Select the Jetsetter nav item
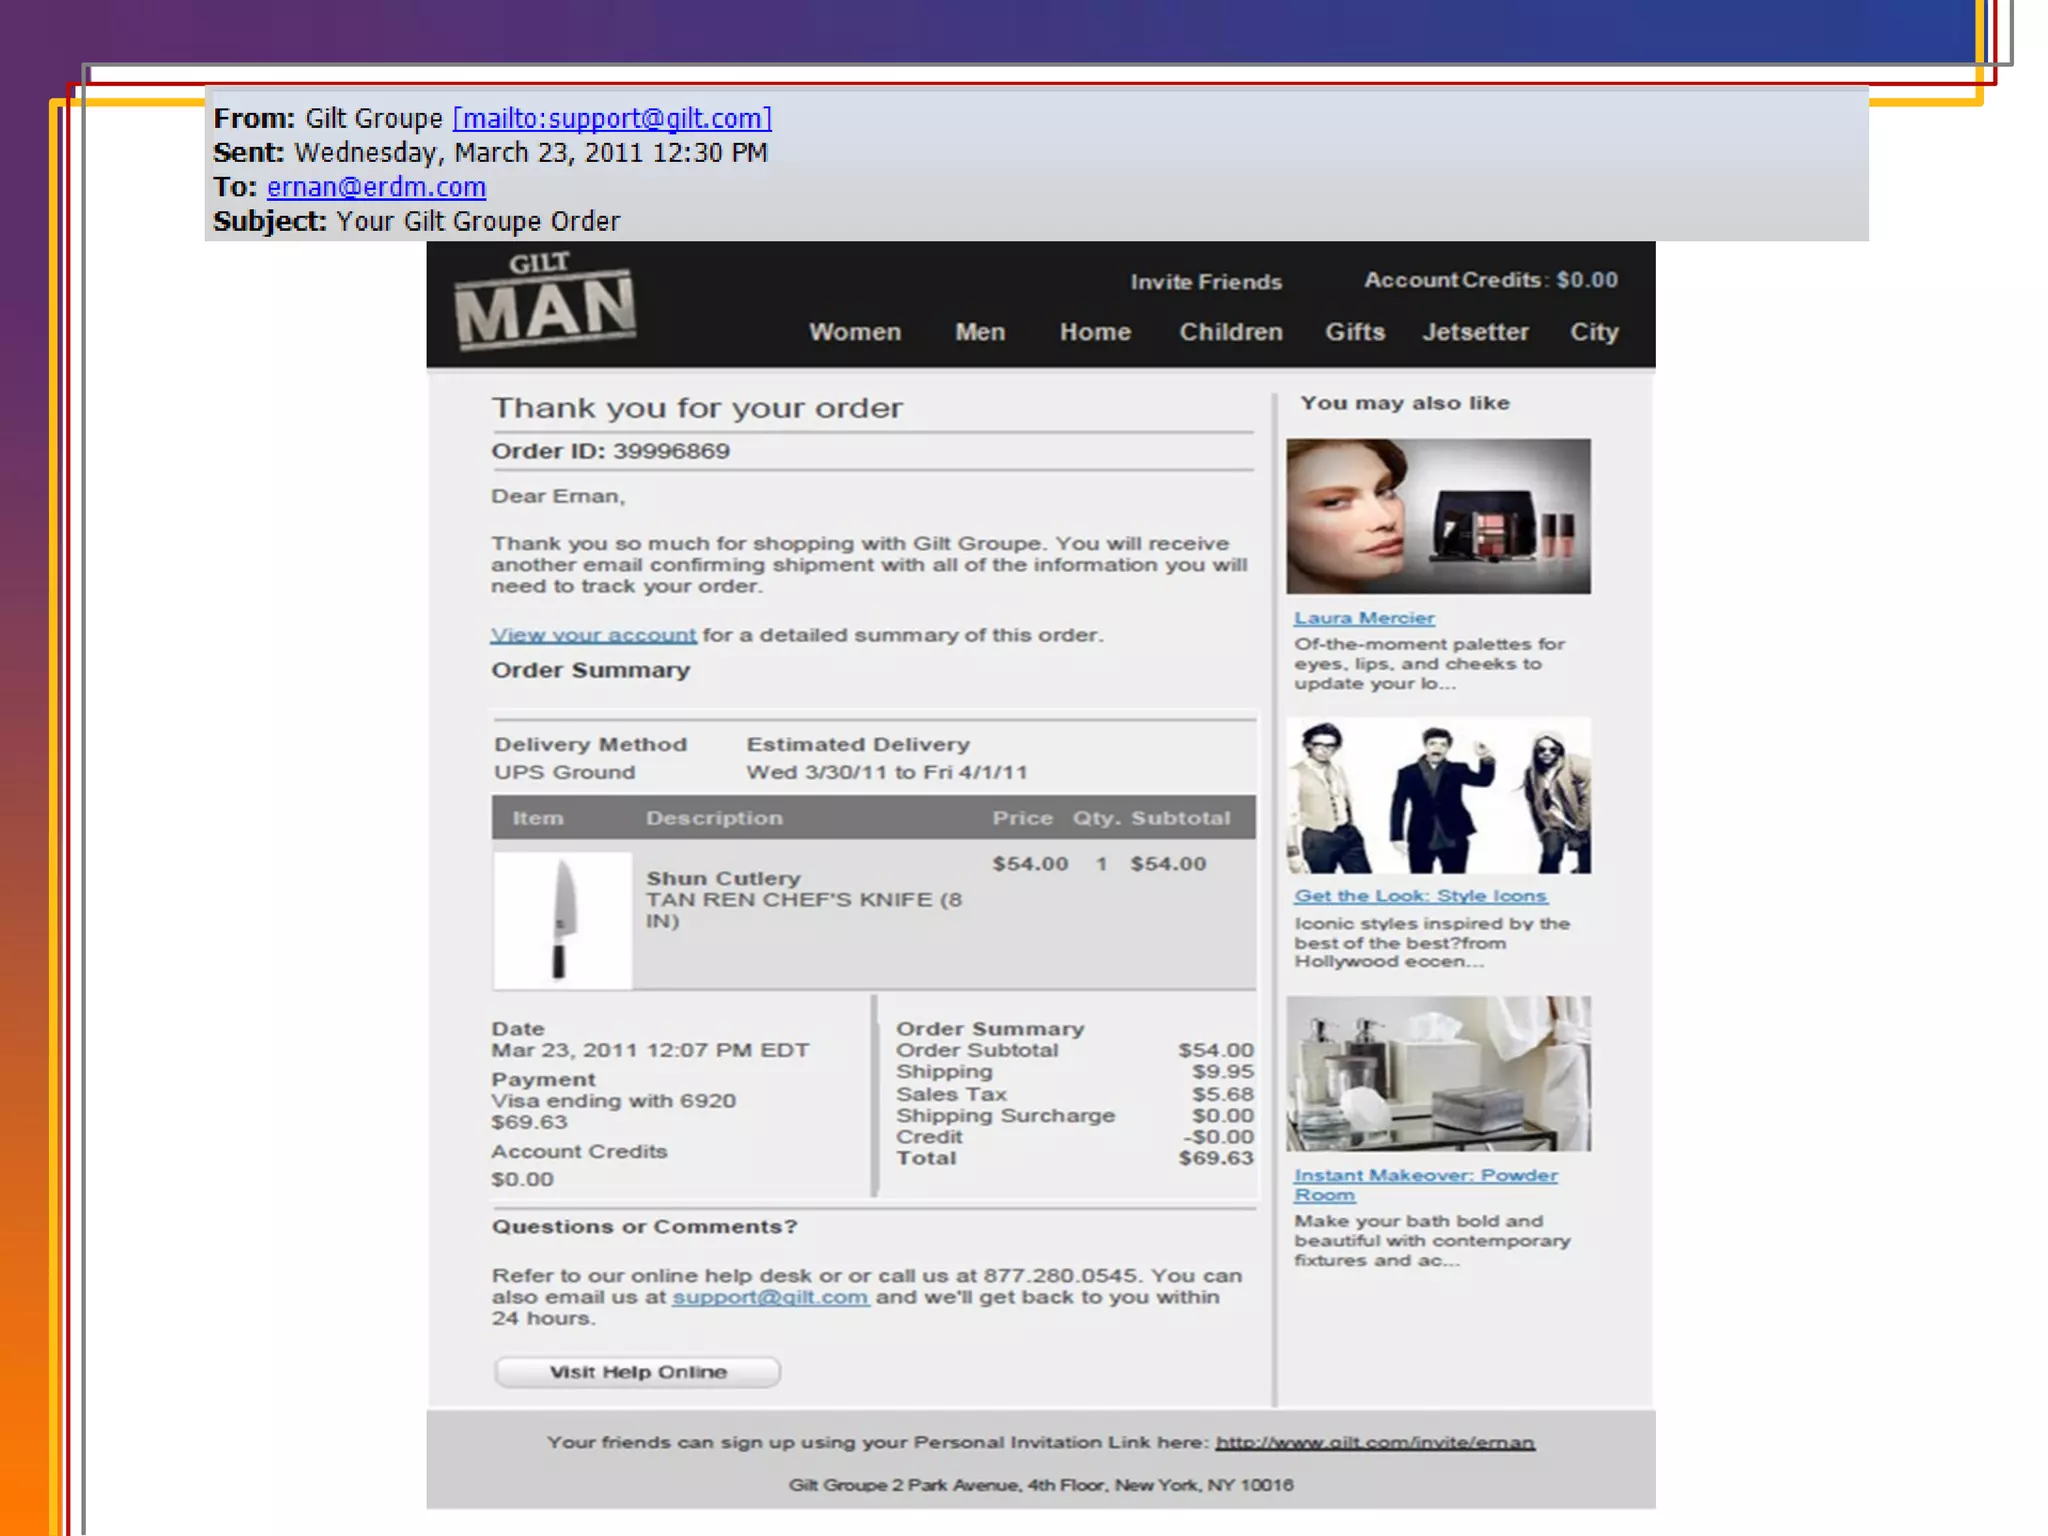Image resolution: width=2048 pixels, height=1536 pixels. [1475, 332]
